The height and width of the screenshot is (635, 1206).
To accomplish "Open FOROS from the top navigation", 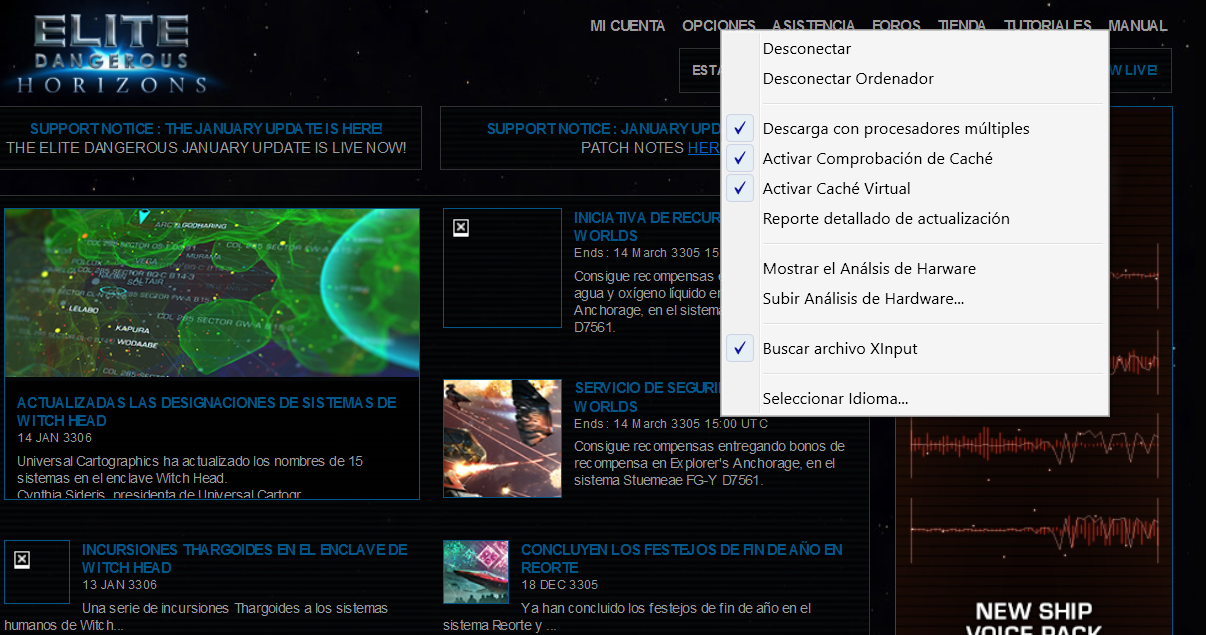I will [x=896, y=26].
